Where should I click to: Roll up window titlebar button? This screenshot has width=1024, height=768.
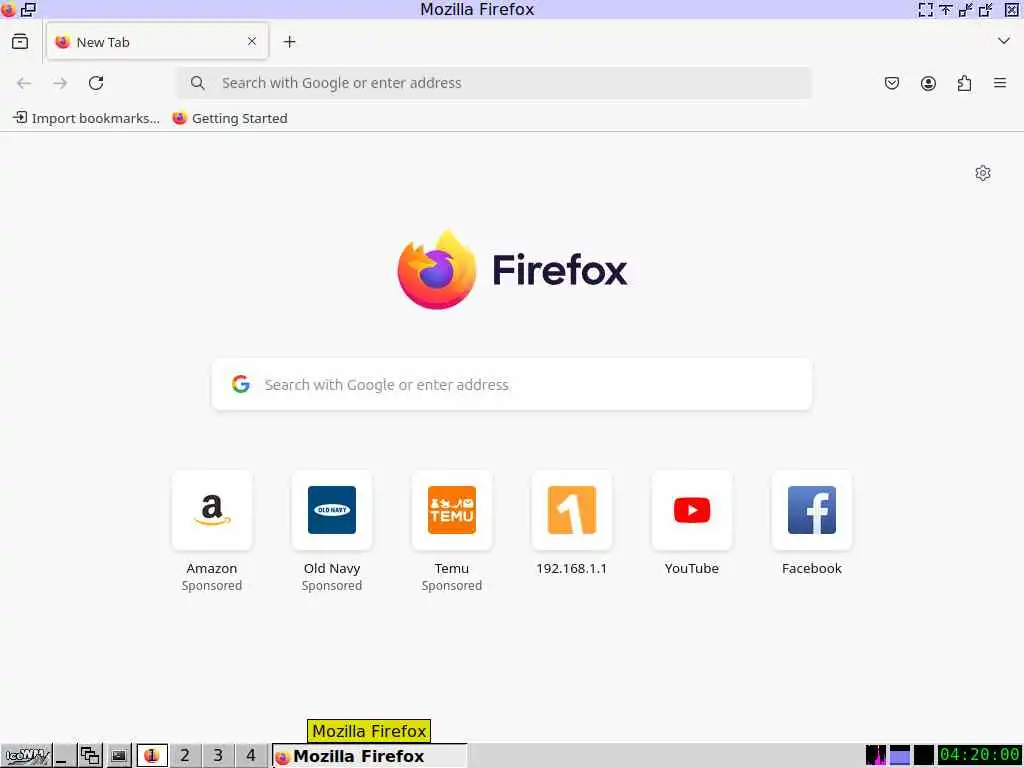coord(946,9)
